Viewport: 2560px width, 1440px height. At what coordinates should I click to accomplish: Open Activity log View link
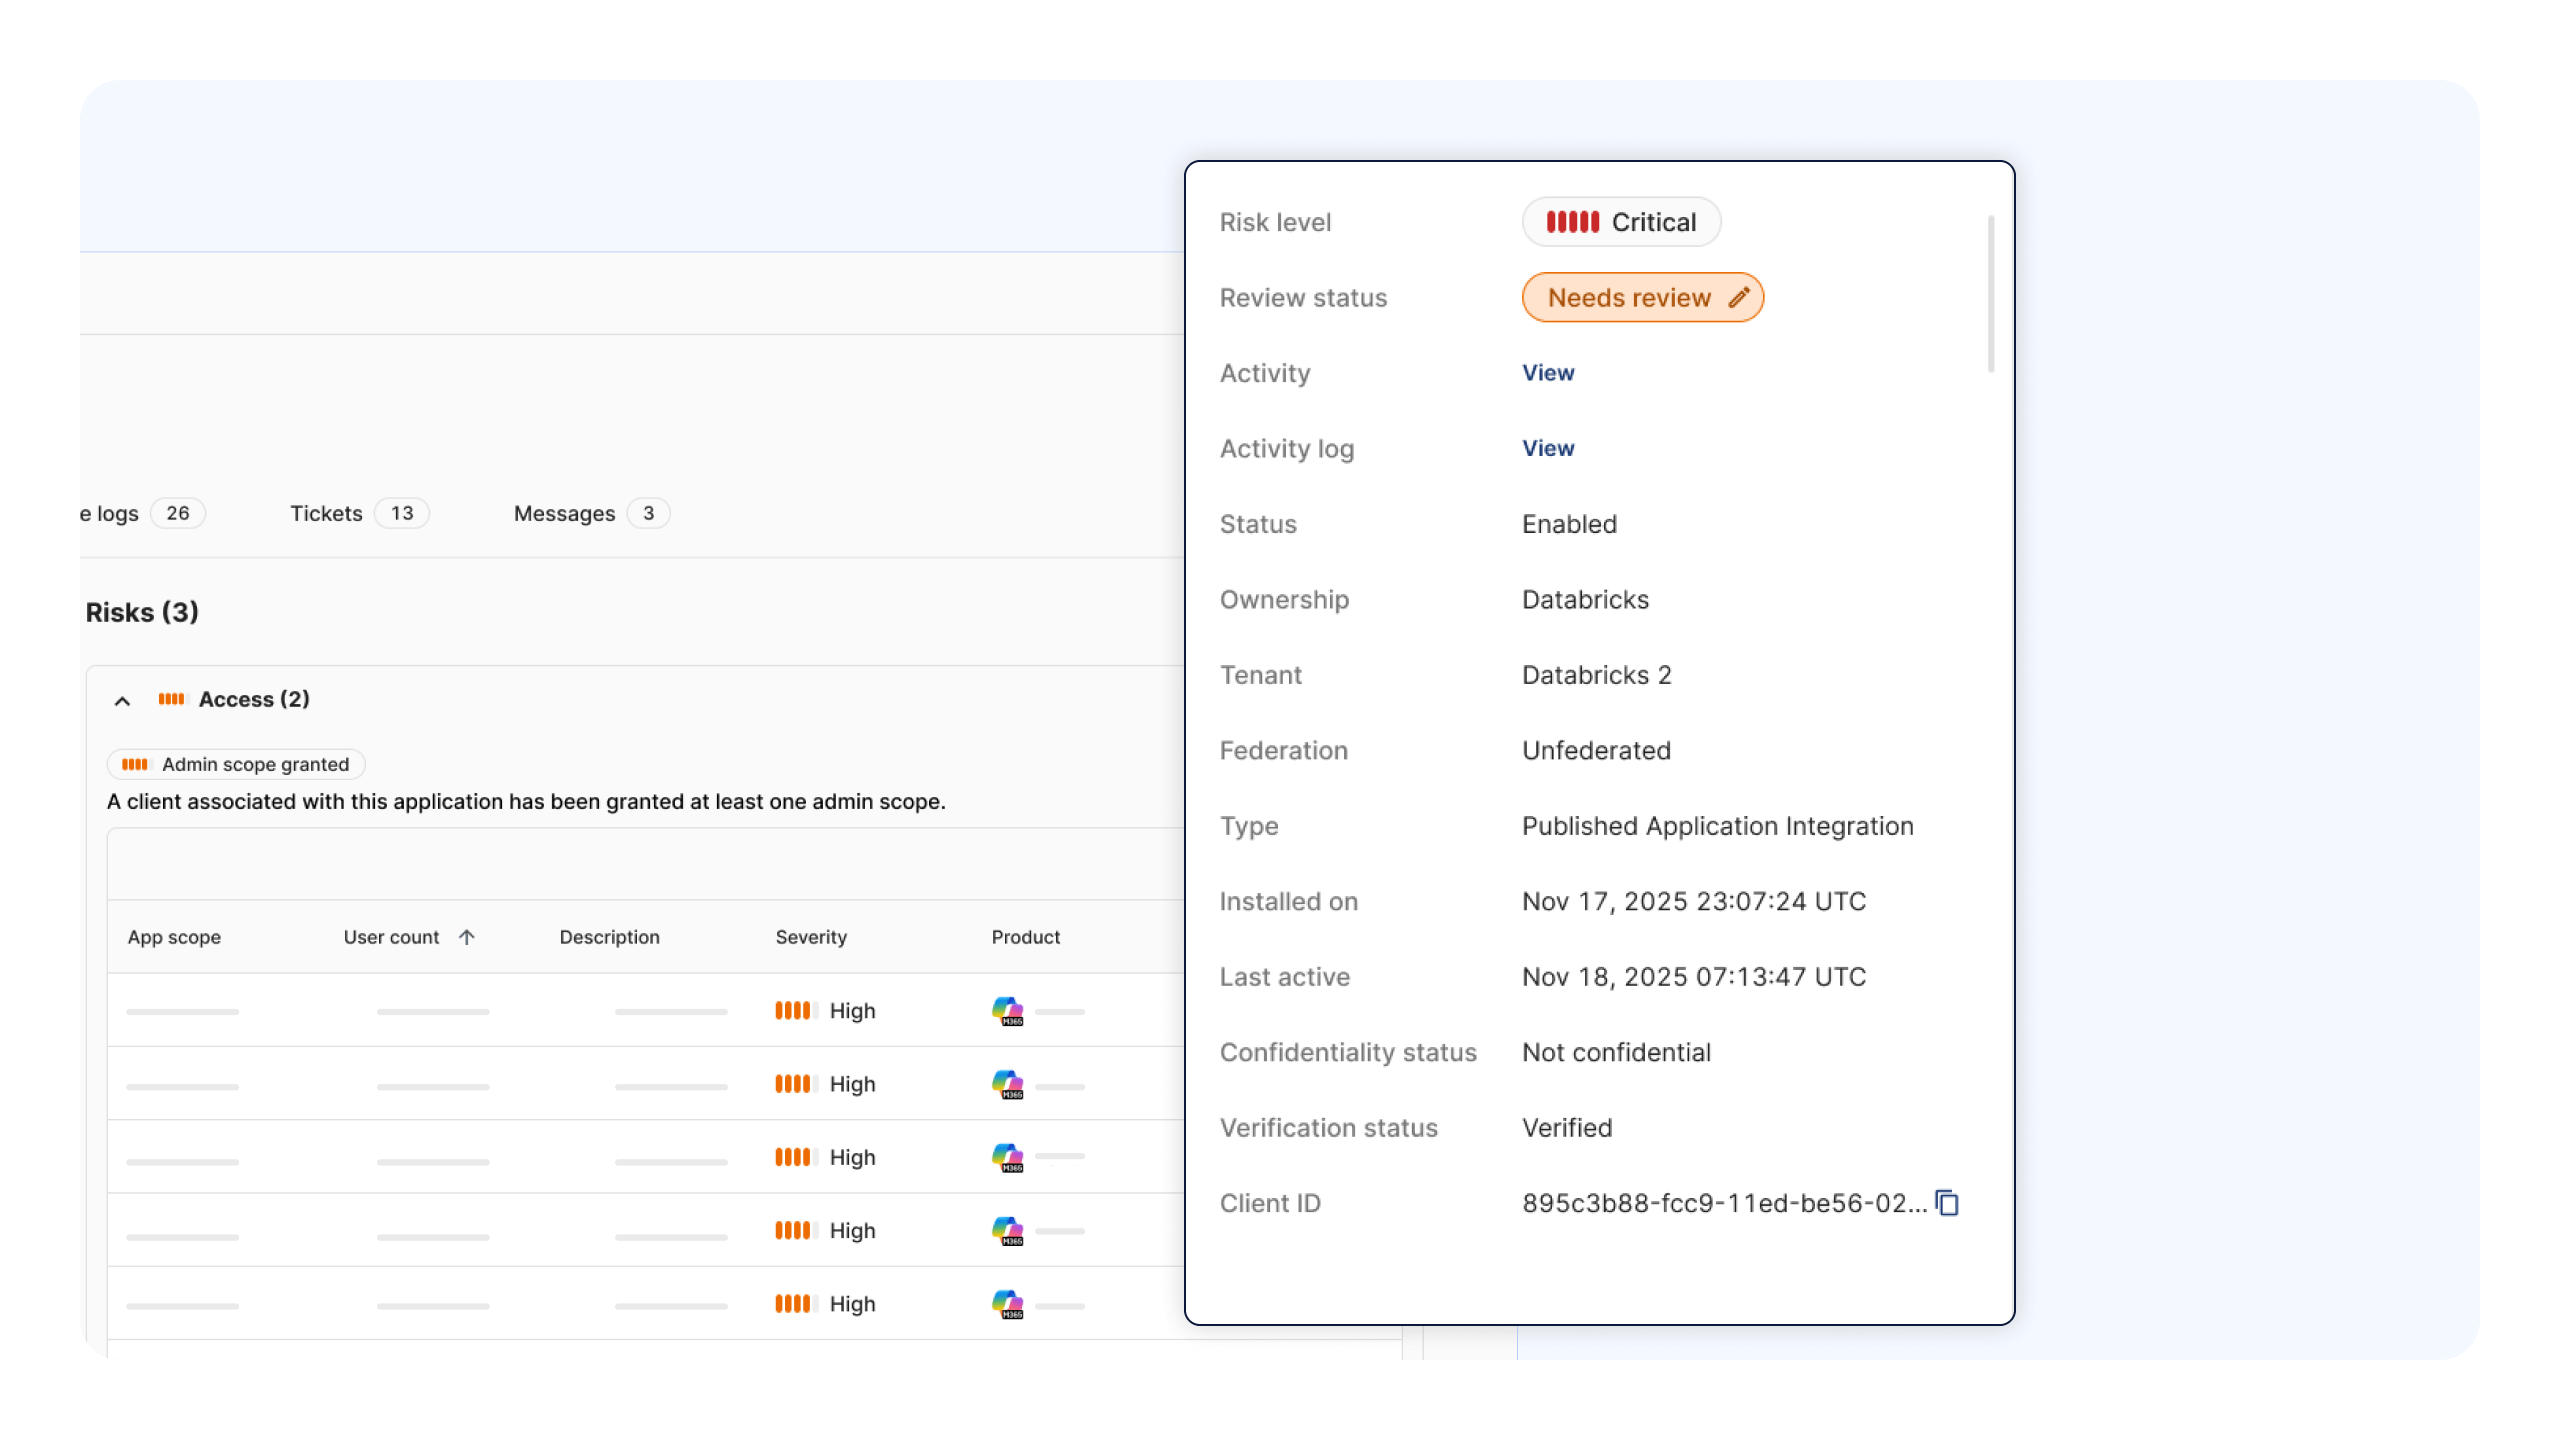click(x=1548, y=448)
